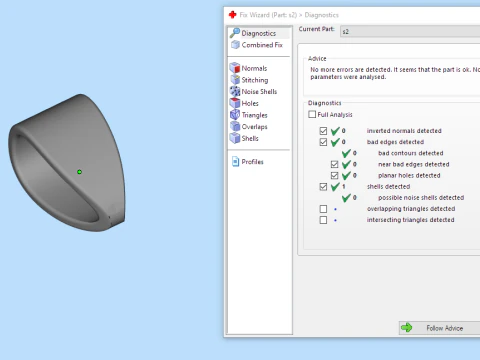Toggle inverted normals detected checkbox
The height and width of the screenshot is (360, 480).
[323, 131]
